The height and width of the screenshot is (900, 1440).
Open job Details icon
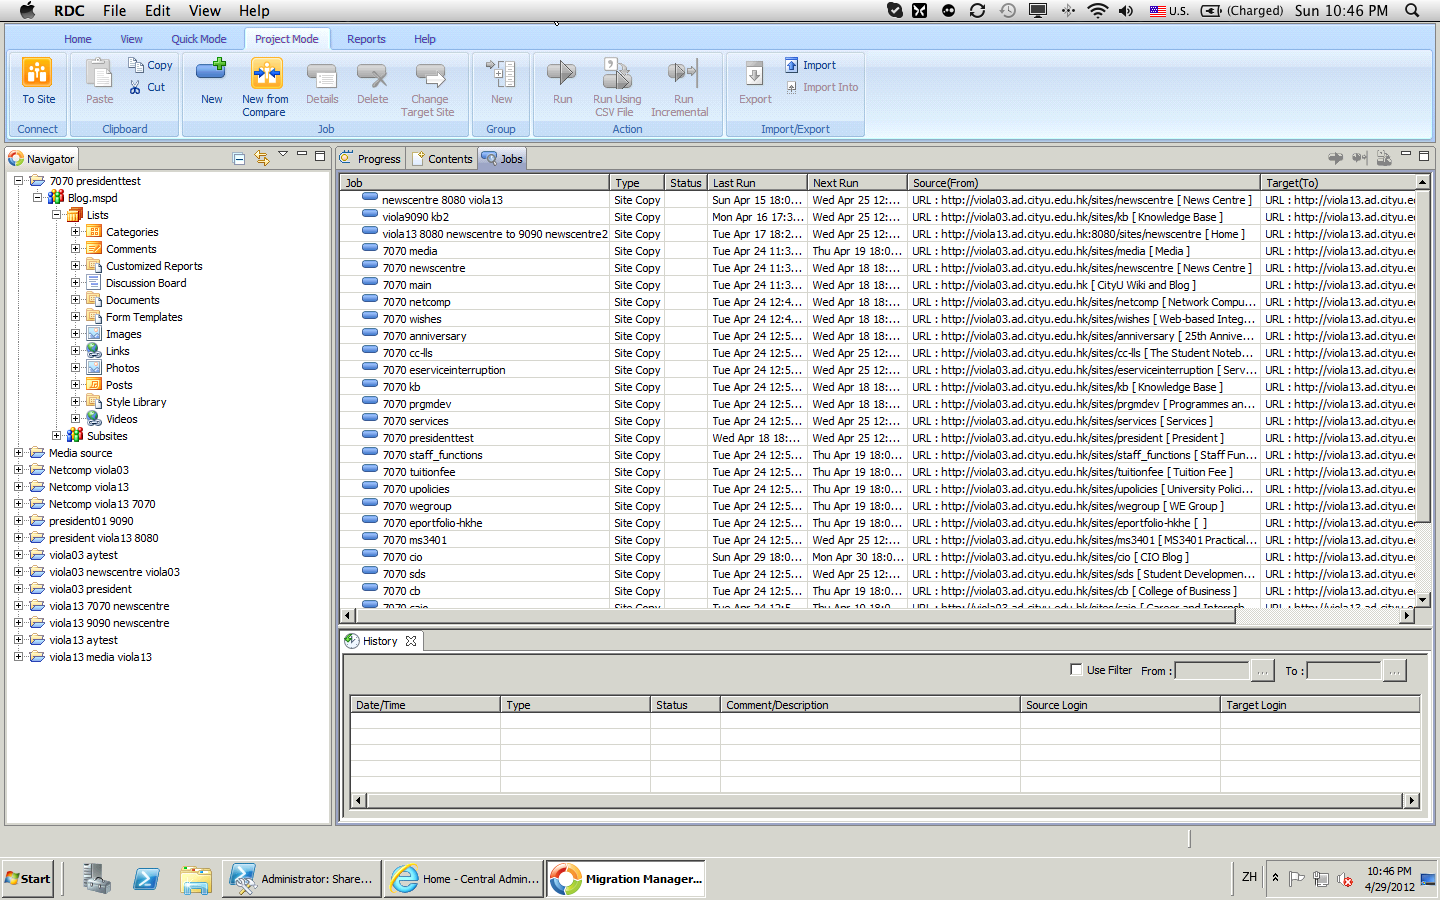[322, 74]
